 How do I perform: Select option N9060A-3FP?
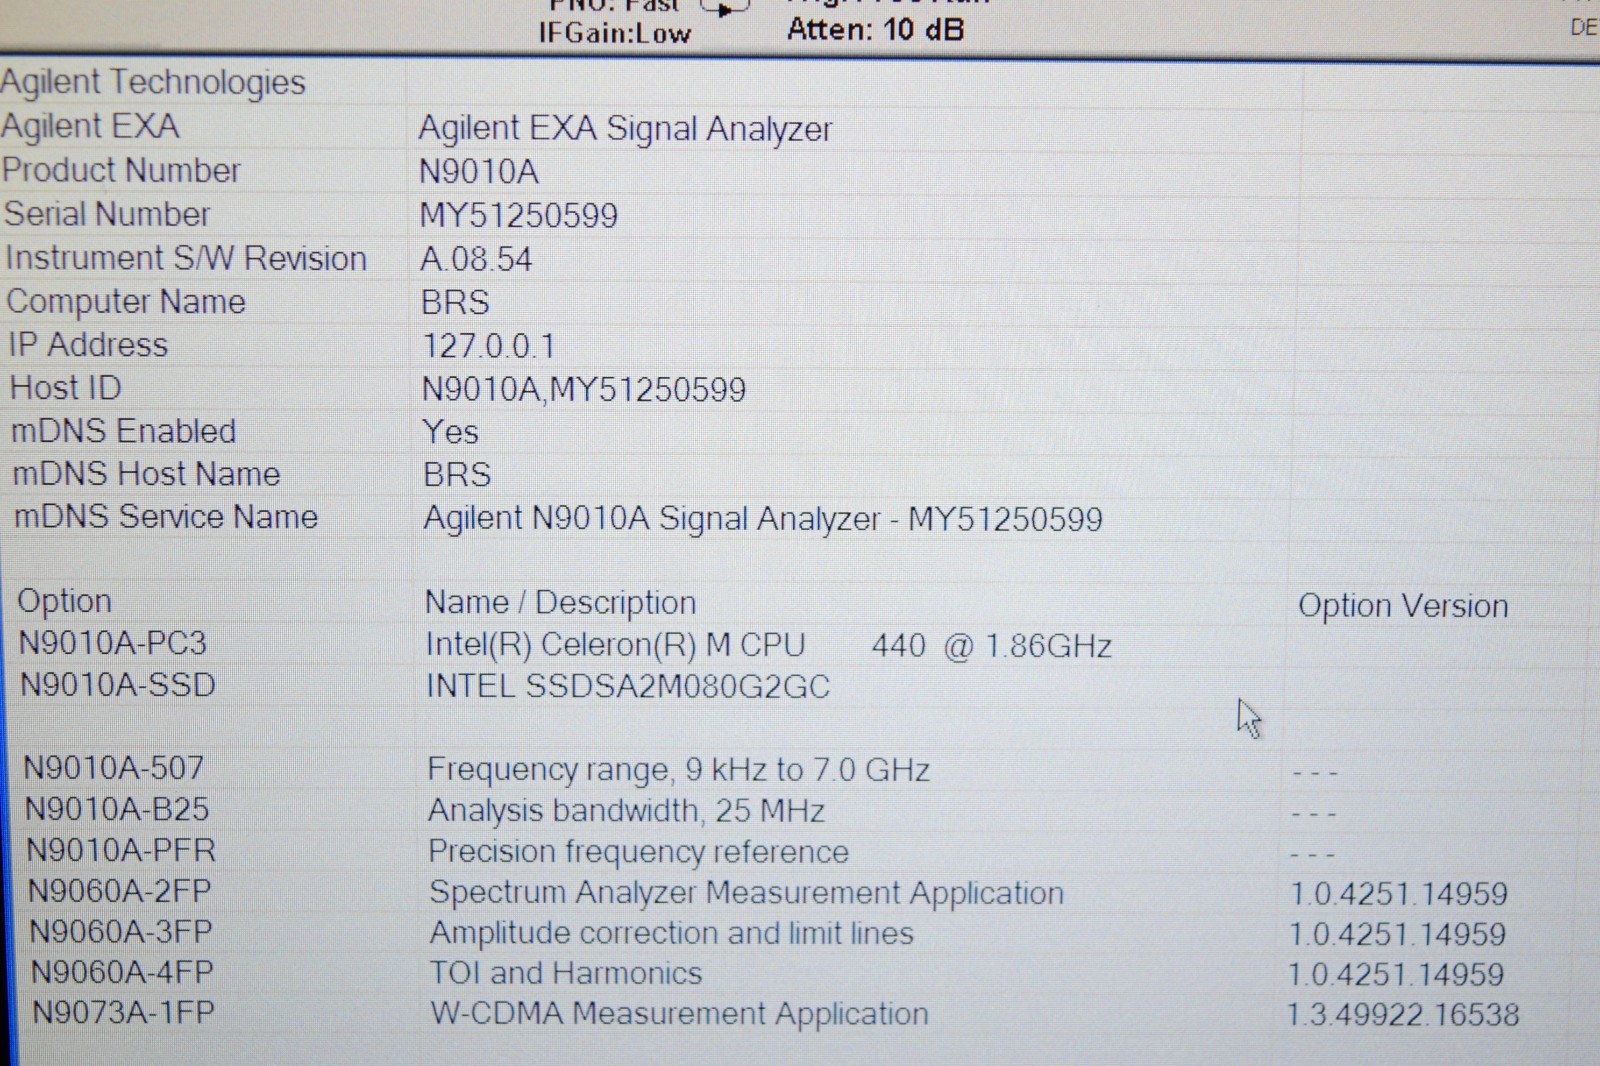point(121,932)
